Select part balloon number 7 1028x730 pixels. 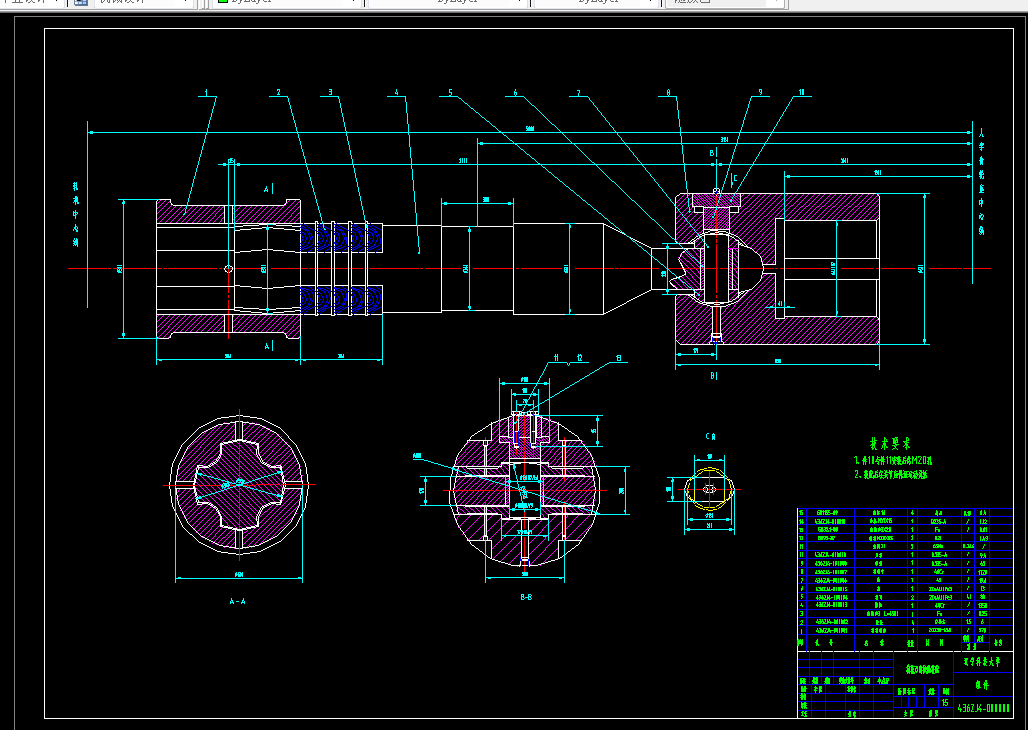(x=578, y=92)
